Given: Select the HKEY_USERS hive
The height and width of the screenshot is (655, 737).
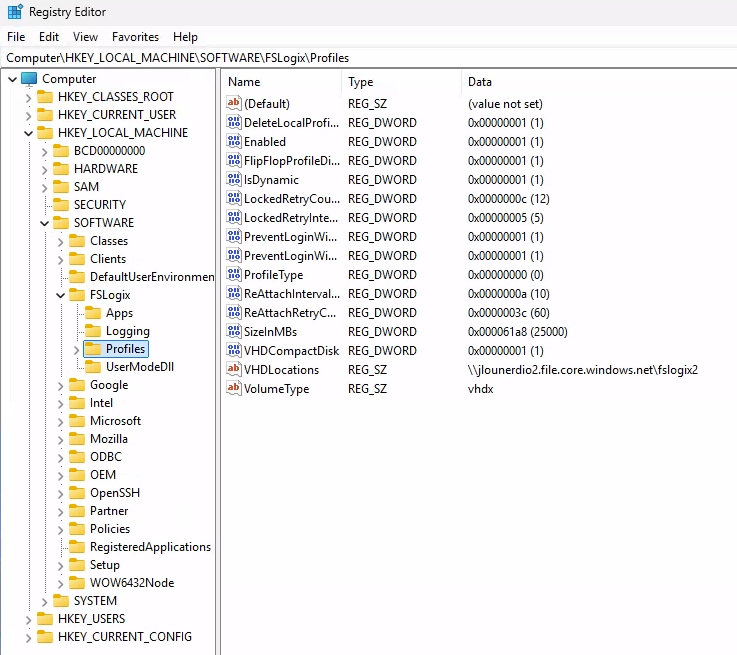Looking at the screenshot, I should click(x=92, y=619).
